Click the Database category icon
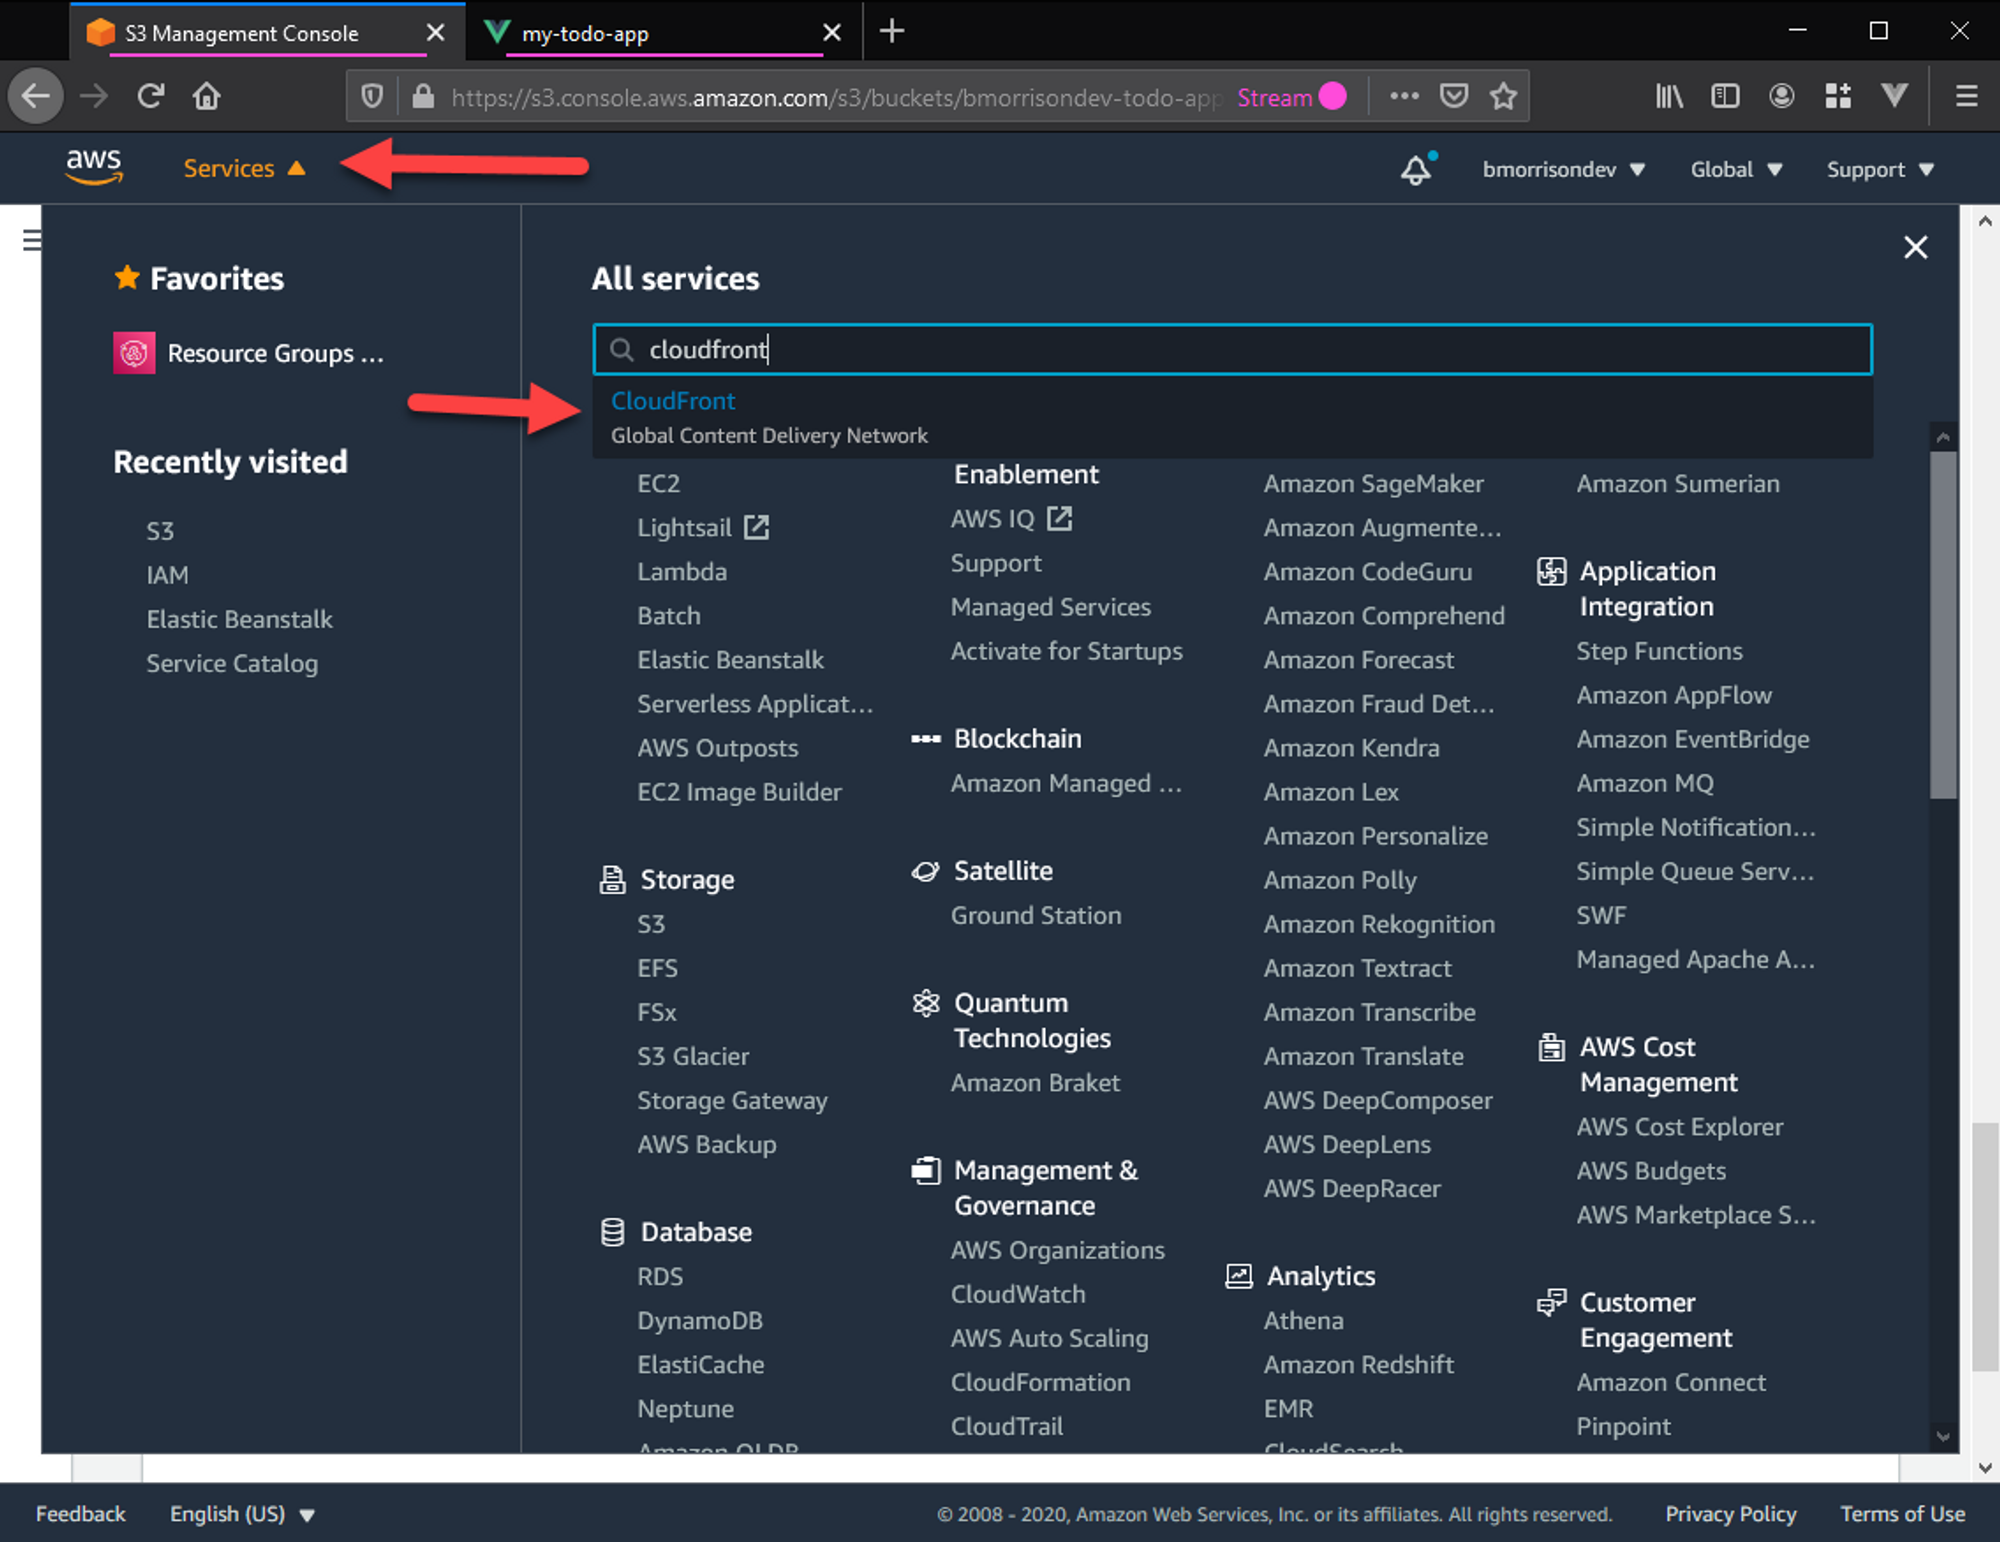This screenshot has height=1542, width=2000. [612, 1232]
